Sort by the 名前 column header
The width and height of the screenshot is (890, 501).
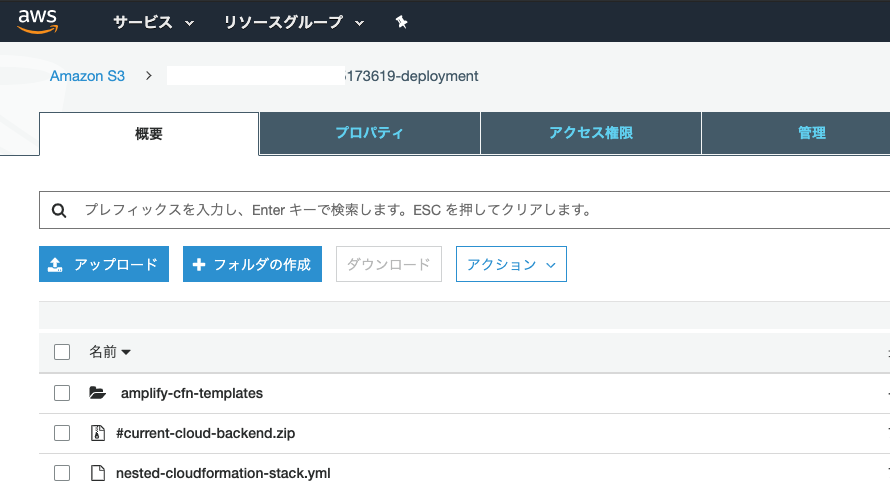coord(110,352)
